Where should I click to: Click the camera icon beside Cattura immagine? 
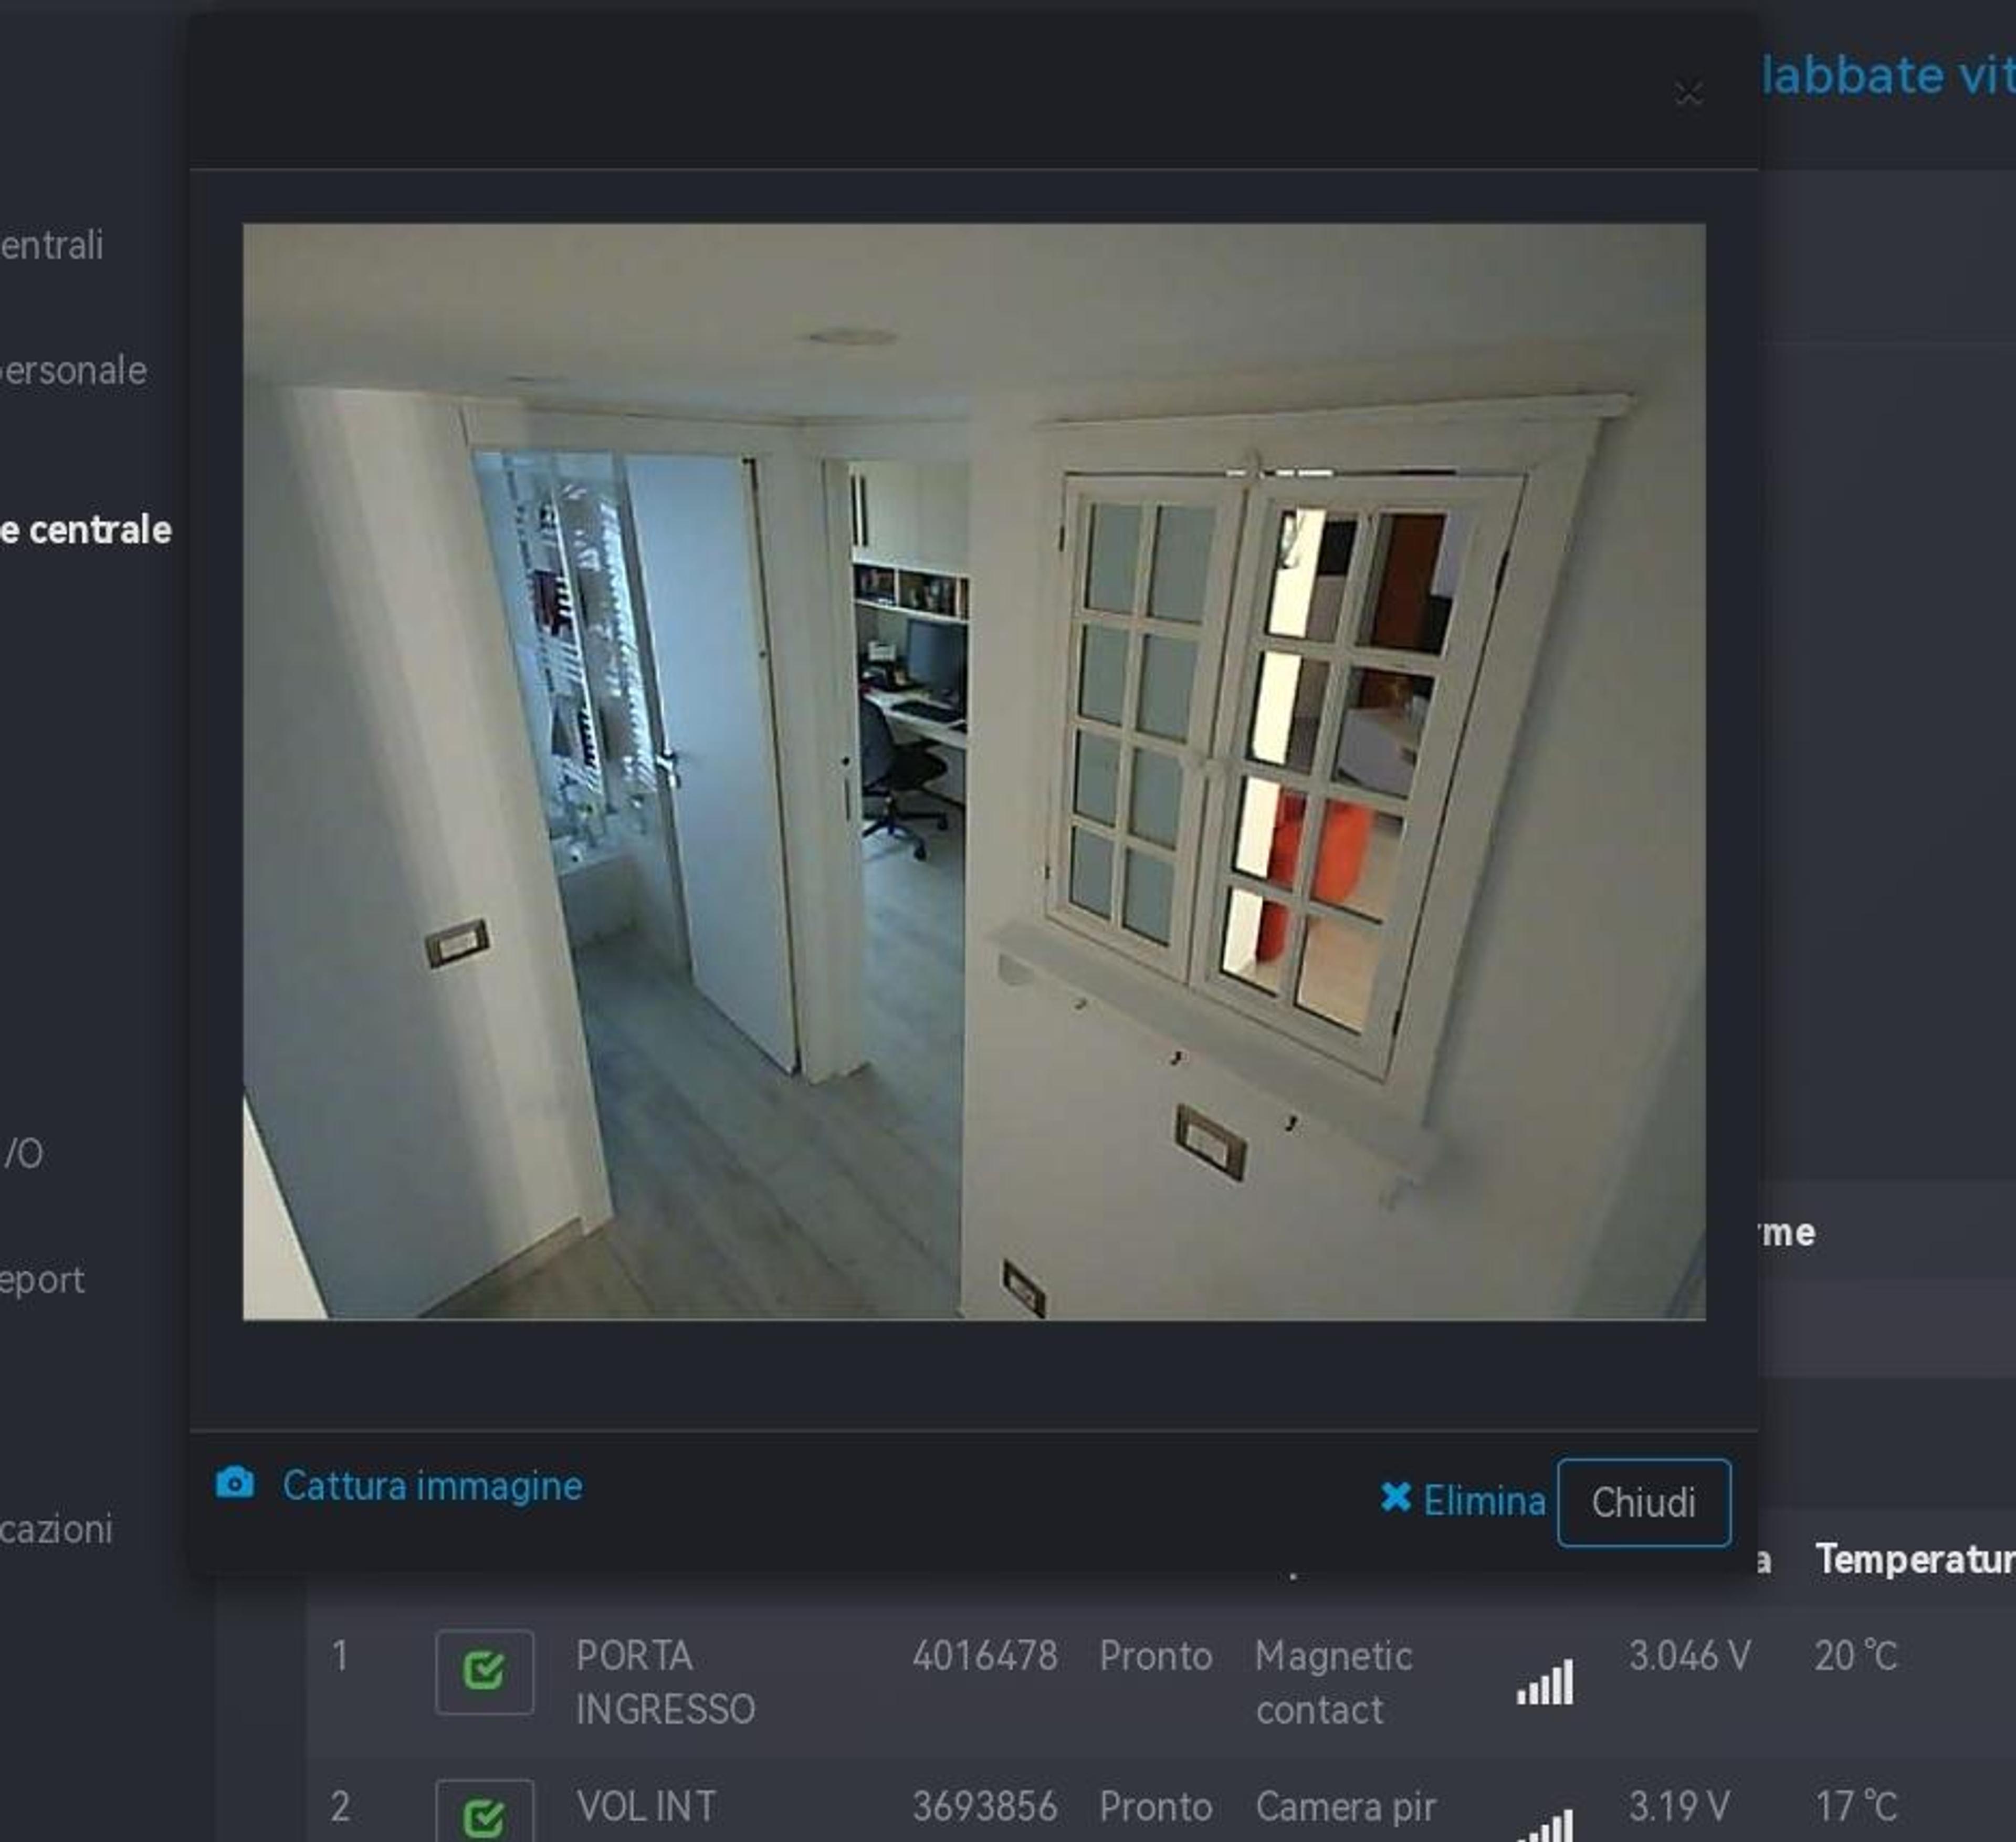coord(235,1483)
